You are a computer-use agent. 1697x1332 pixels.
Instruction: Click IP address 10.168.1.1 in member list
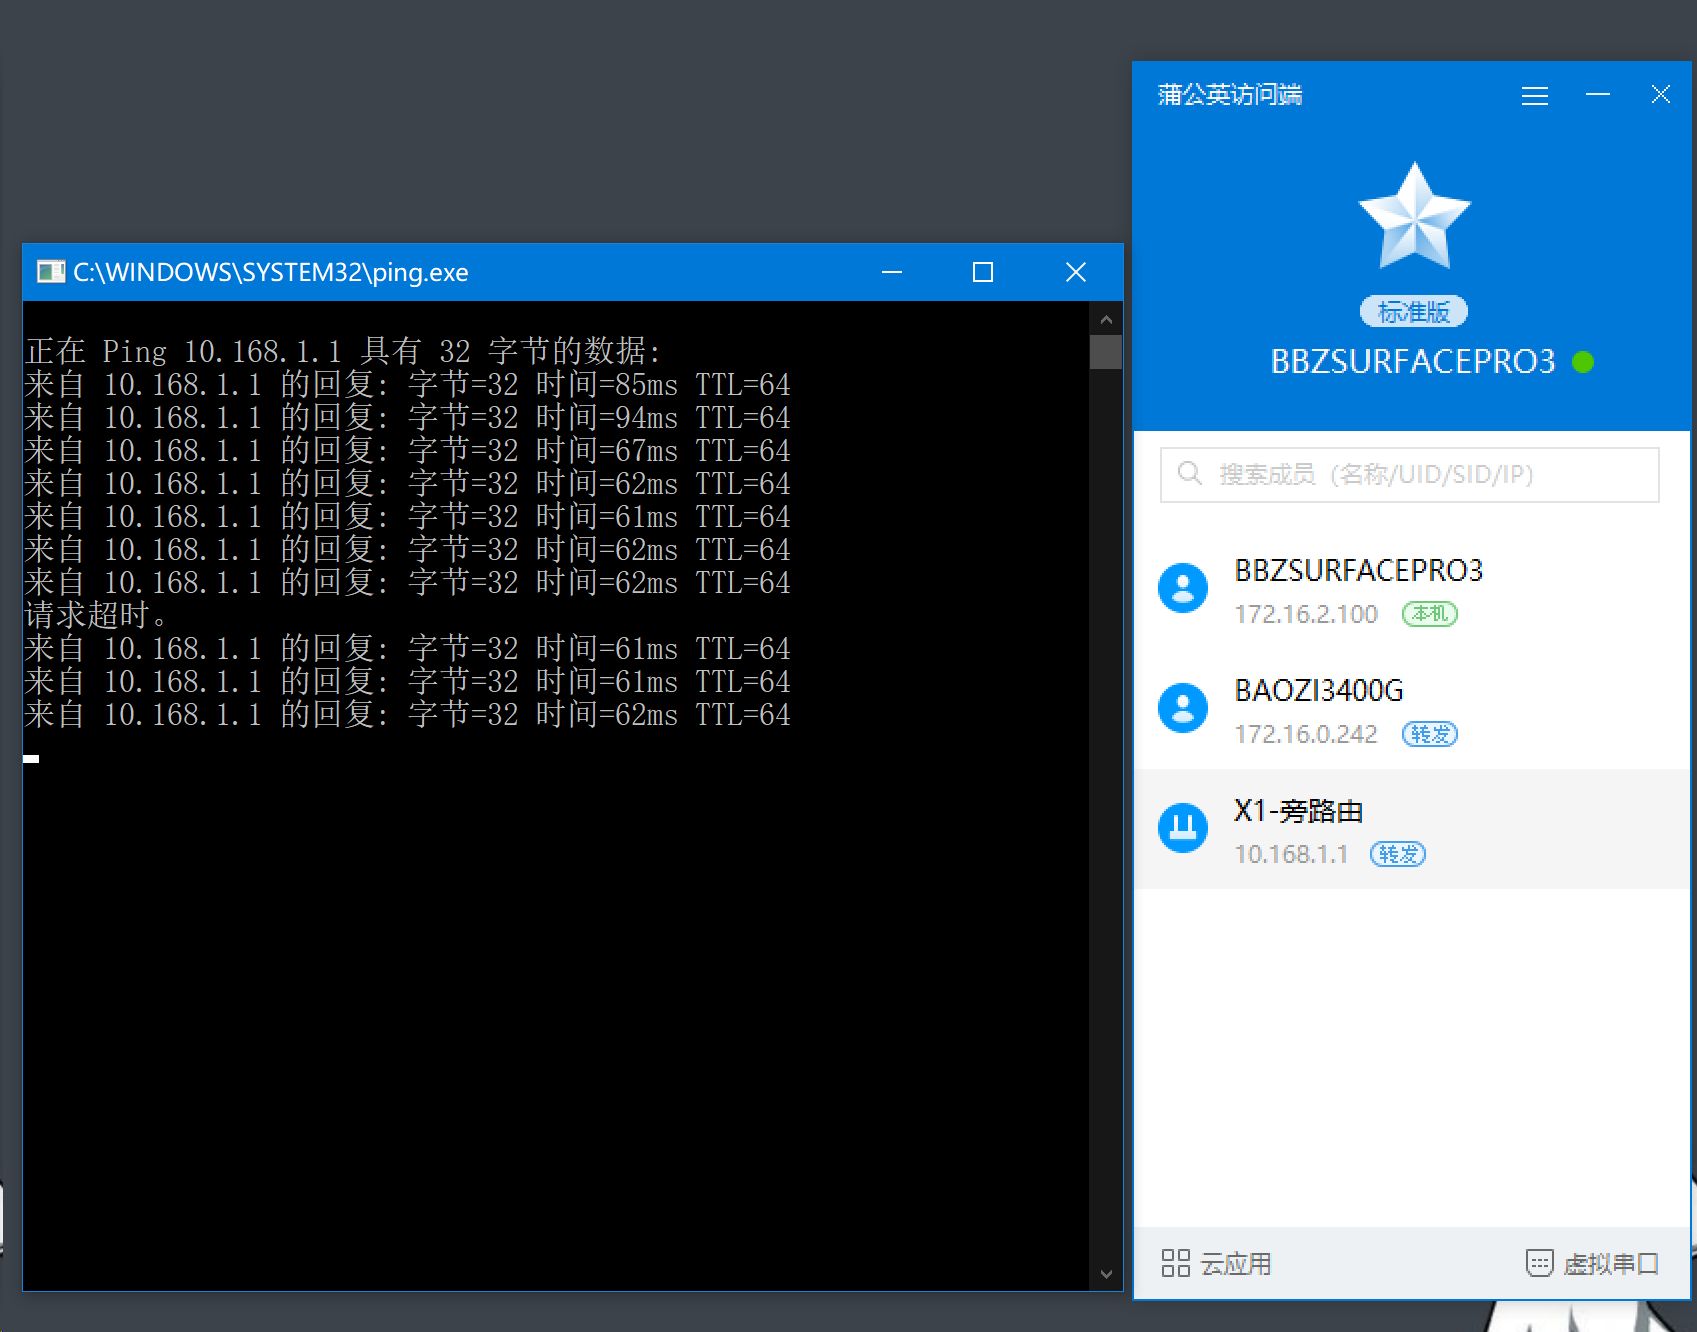click(x=1291, y=854)
